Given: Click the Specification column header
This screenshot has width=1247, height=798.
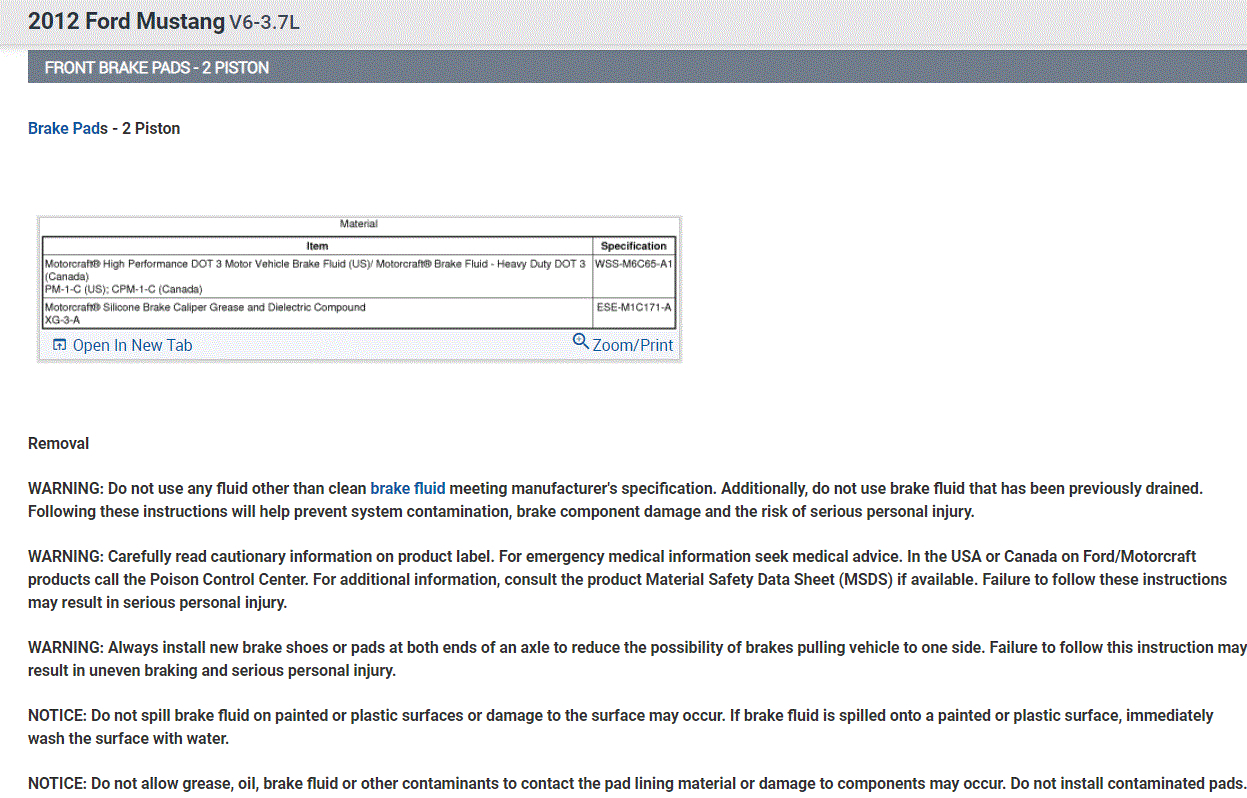Looking at the screenshot, I should coord(634,246).
